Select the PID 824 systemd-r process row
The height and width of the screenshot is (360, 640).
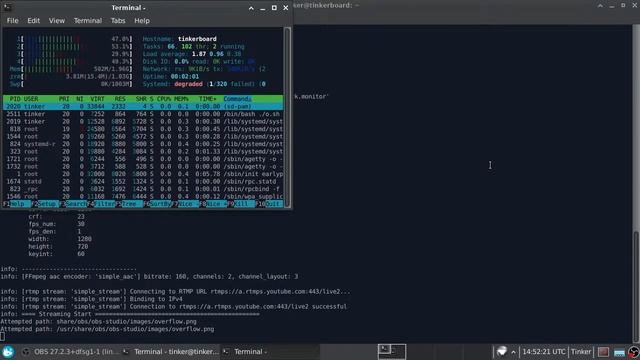143,144
